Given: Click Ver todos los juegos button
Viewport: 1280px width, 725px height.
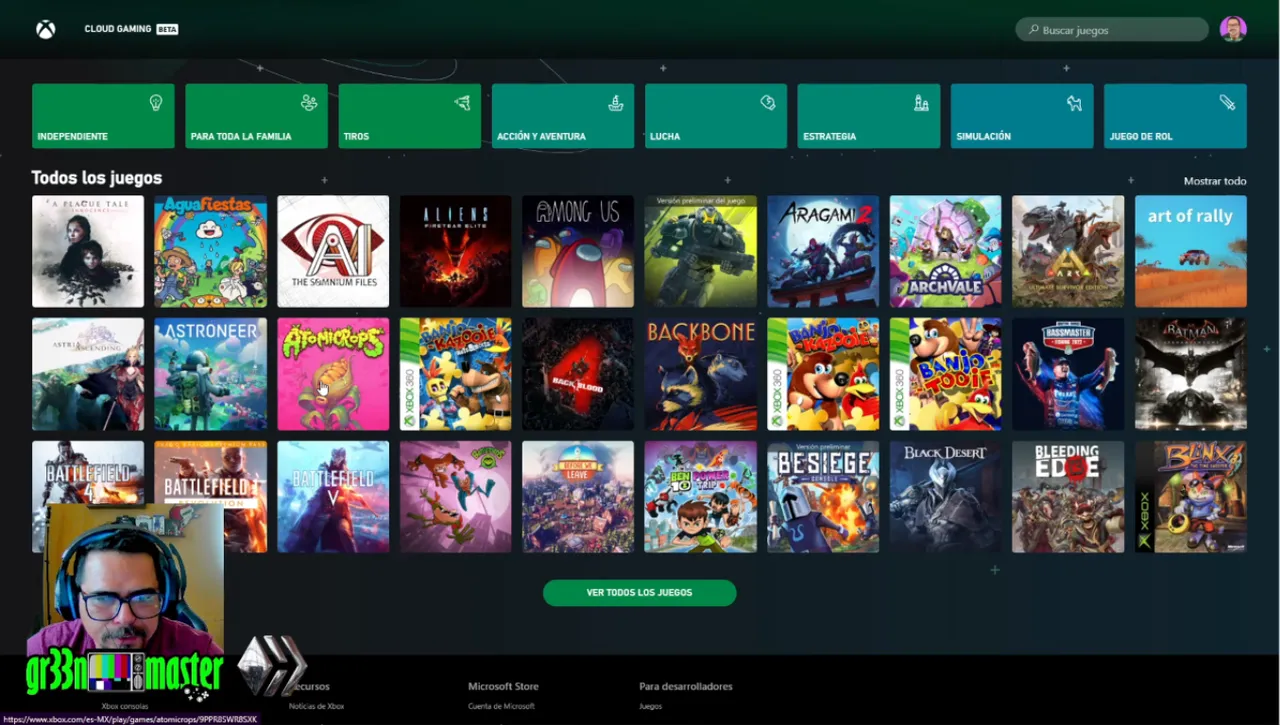Looking at the screenshot, I should click(640, 593).
